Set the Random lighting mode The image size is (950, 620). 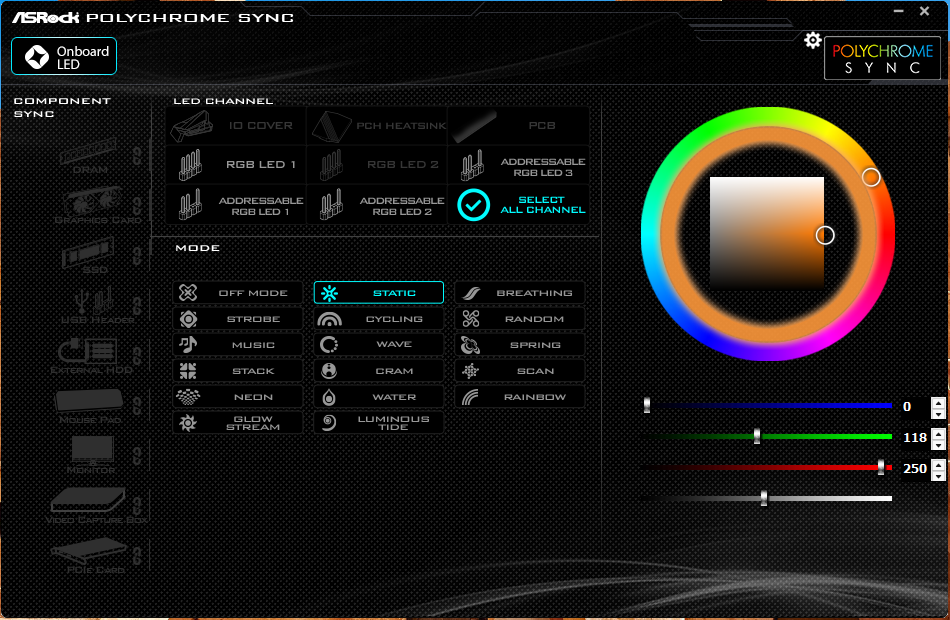520,319
